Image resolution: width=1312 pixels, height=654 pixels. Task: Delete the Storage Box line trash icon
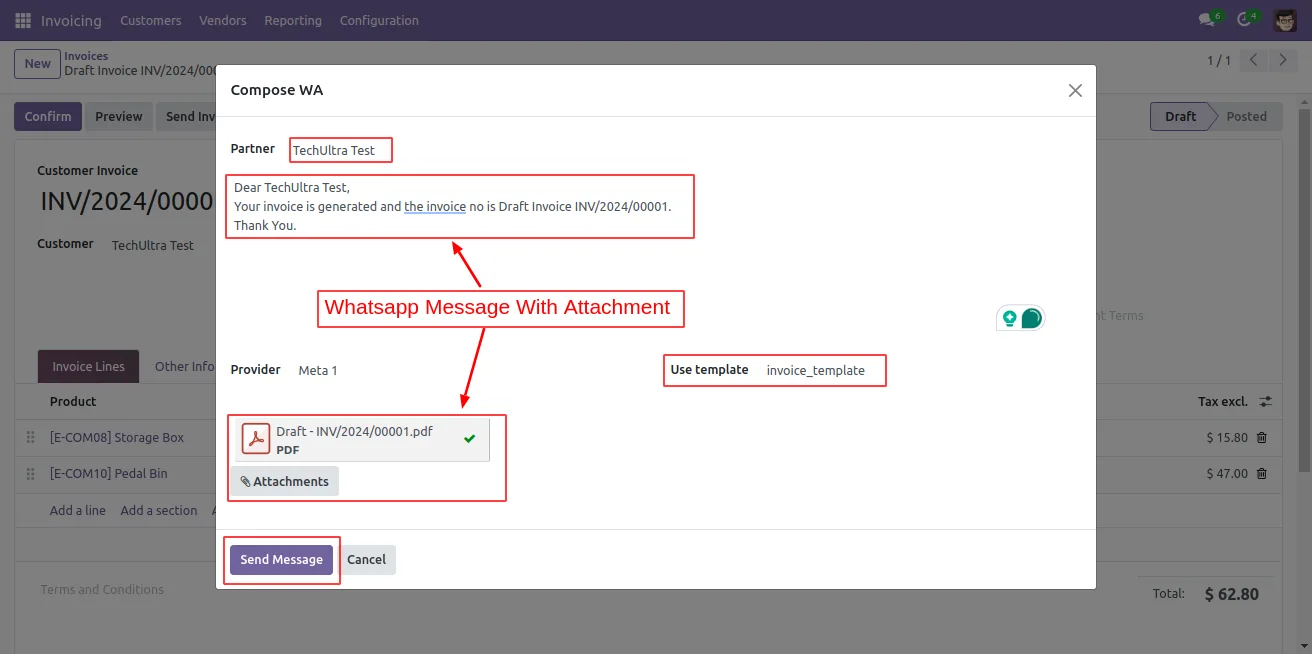pos(1262,437)
